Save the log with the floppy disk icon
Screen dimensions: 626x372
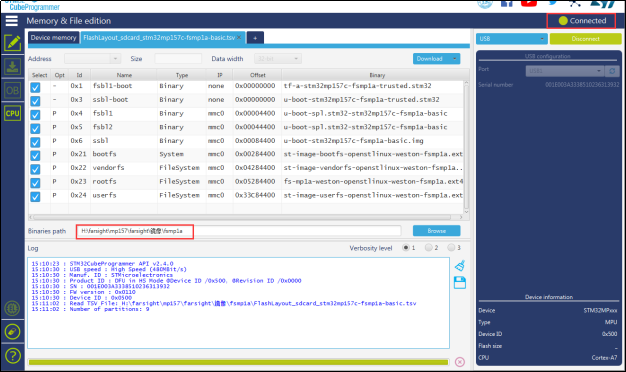click(460, 283)
